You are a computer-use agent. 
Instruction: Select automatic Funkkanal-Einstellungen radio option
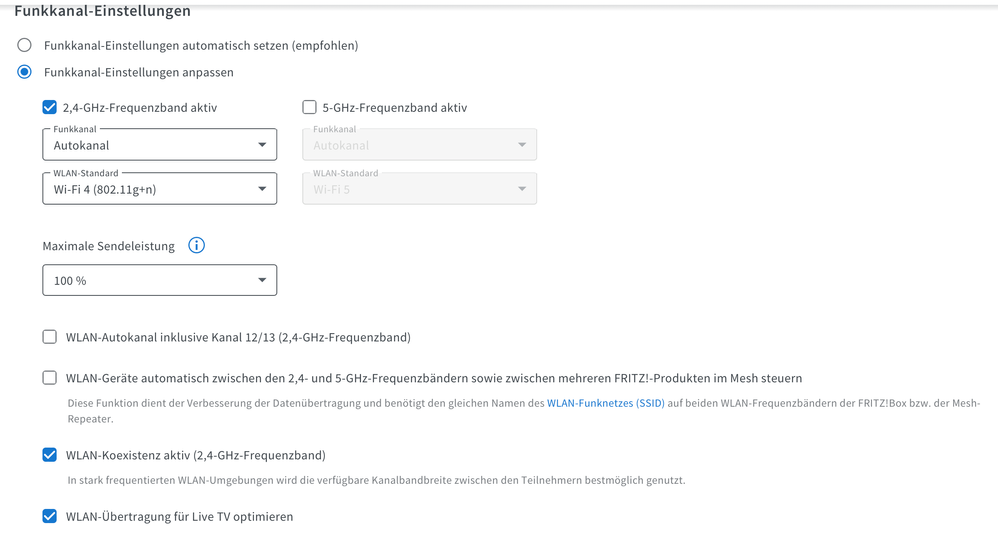click(25, 45)
